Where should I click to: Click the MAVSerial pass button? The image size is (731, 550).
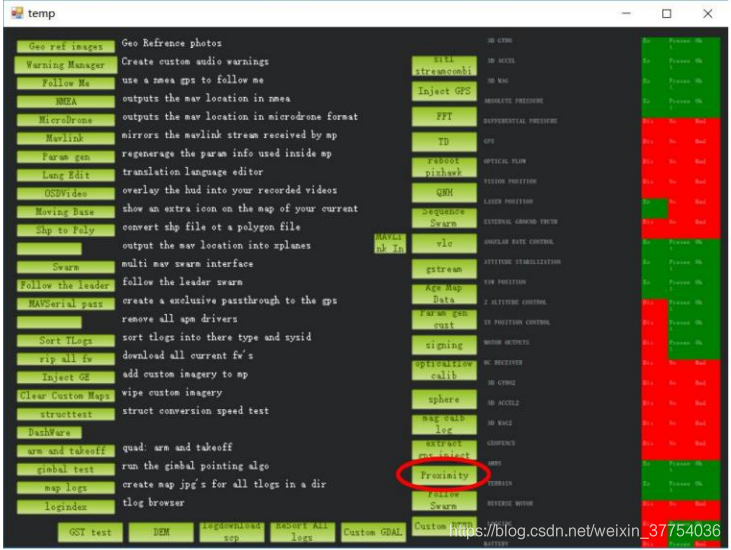coord(66,304)
